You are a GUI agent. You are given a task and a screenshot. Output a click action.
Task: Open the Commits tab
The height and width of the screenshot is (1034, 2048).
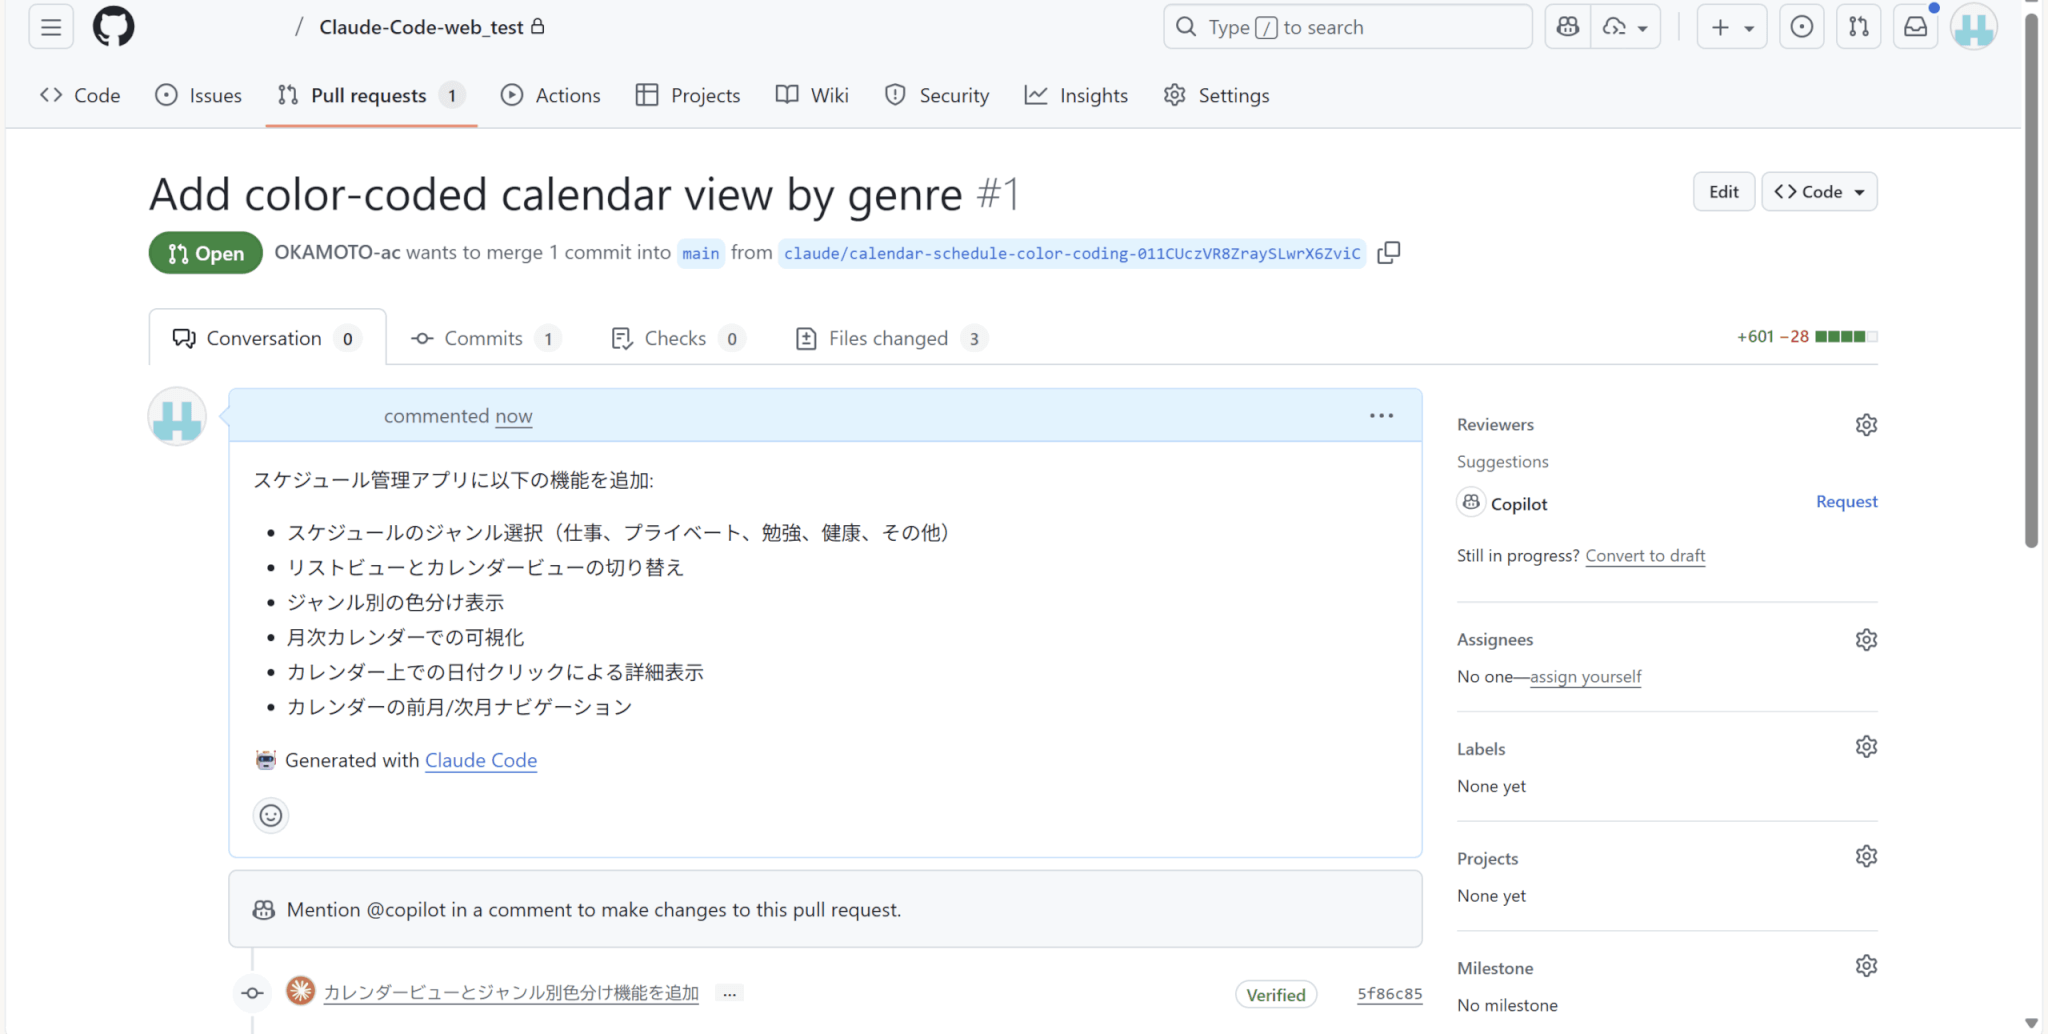click(x=484, y=339)
